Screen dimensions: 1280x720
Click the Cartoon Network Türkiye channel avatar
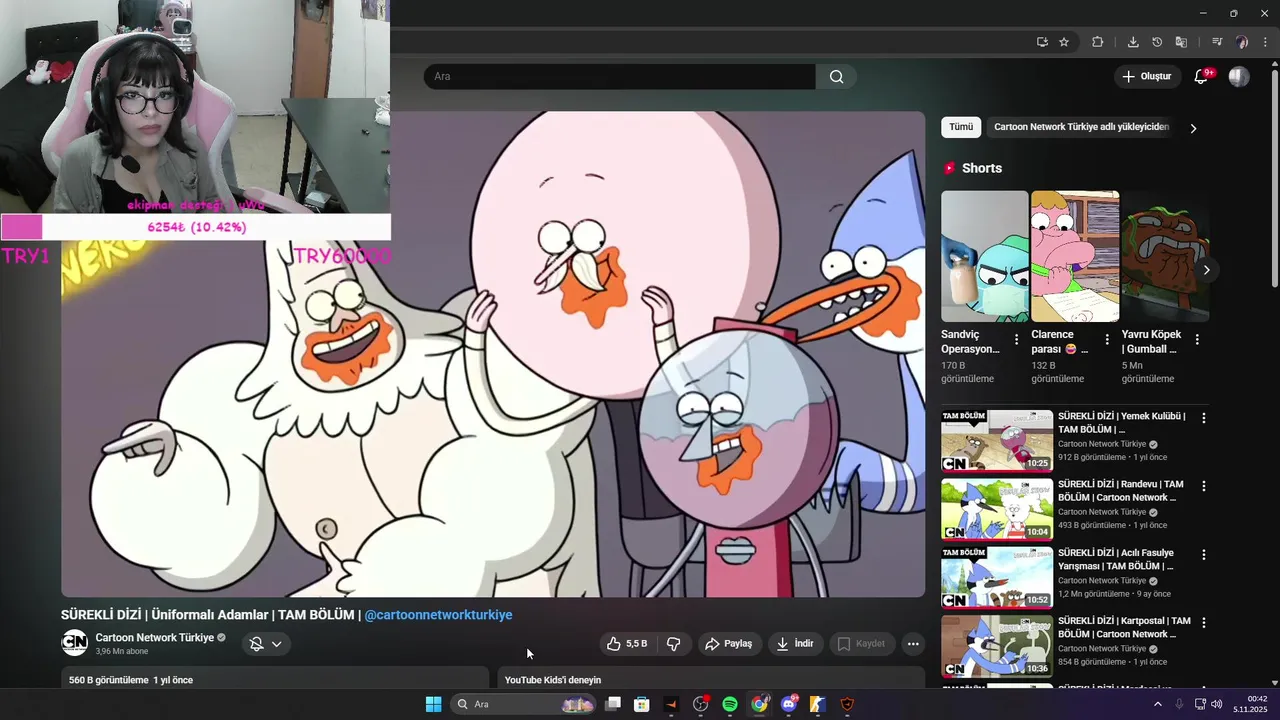click(75, 643)
